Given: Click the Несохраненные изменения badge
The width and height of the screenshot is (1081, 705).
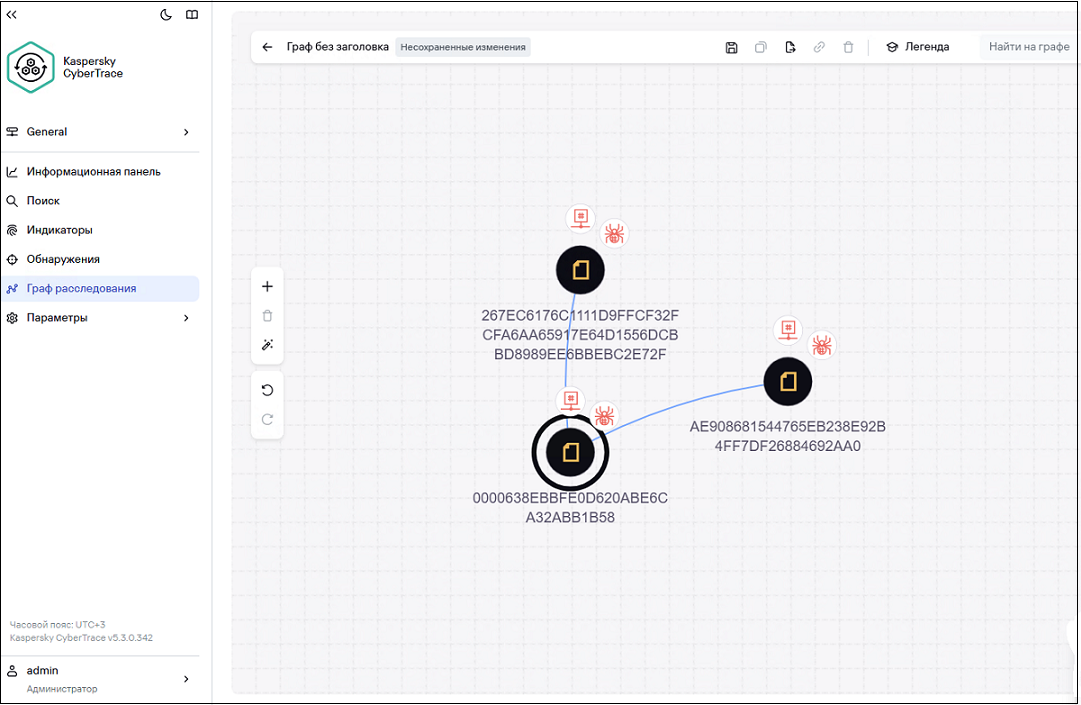Looking at the screenshot, I should 463,47.
